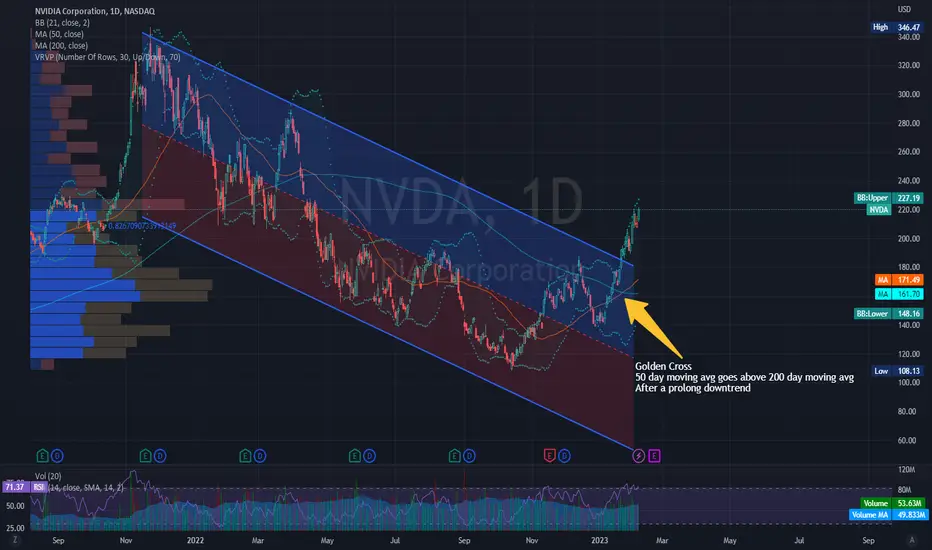Click the 50.00 RSI axis label
Viewport: 932px width, 550px height.
click(15, 506)
